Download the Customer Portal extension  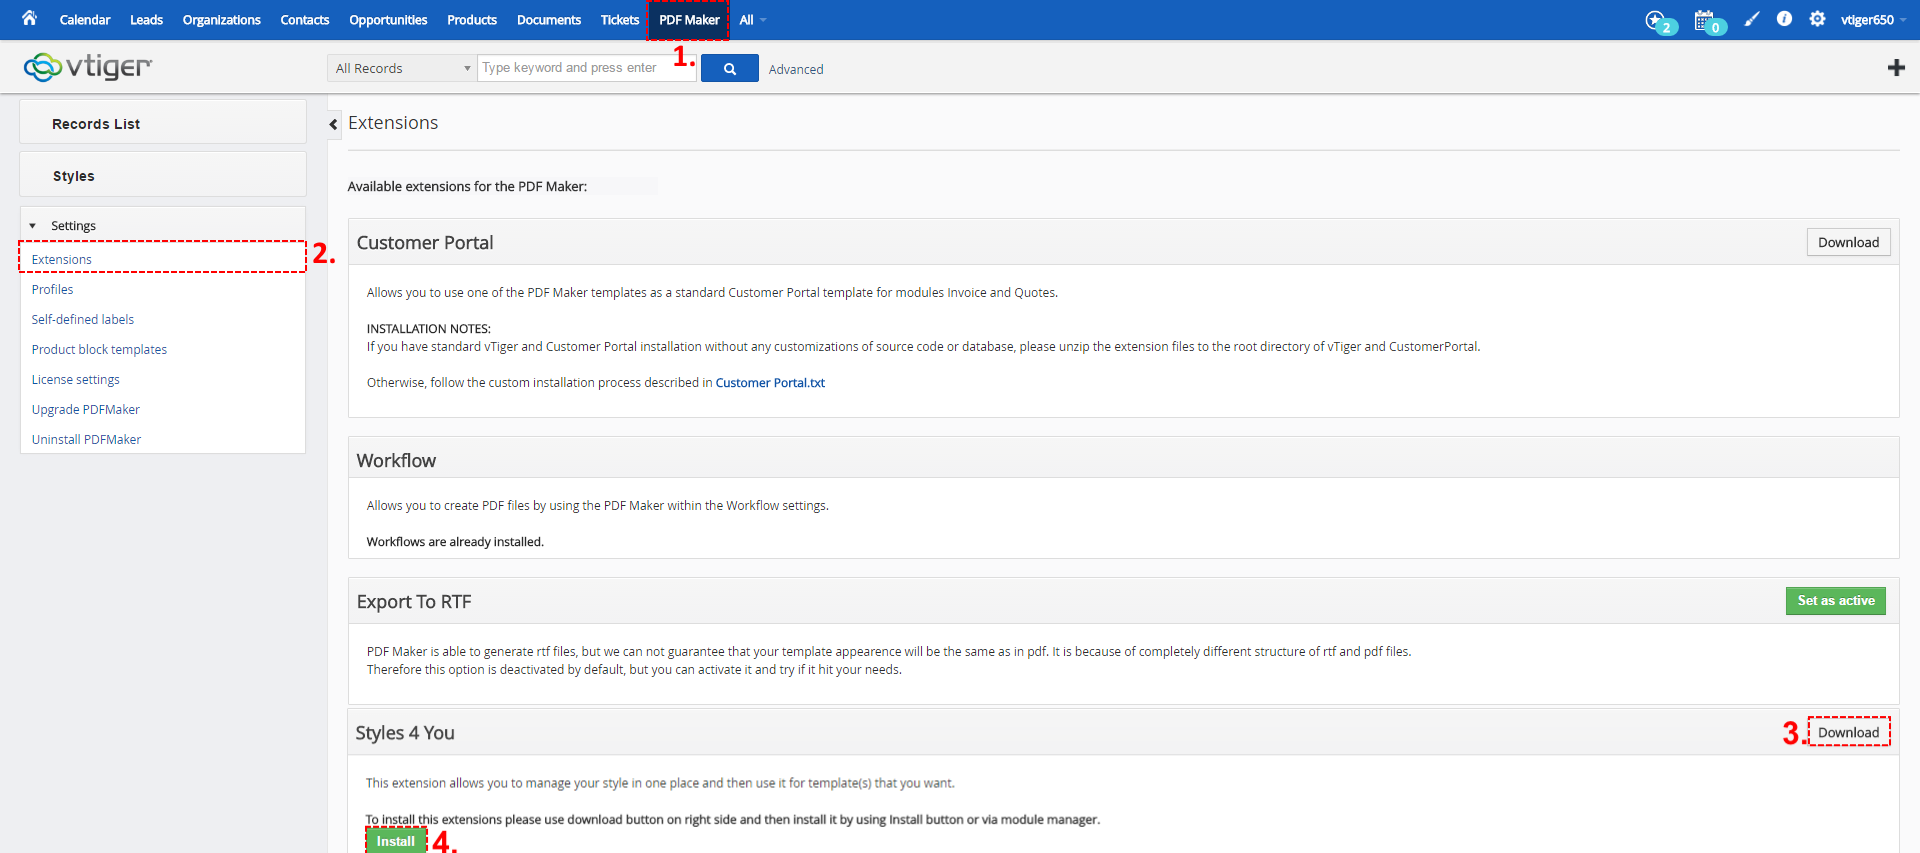[x=1848, y=242]
